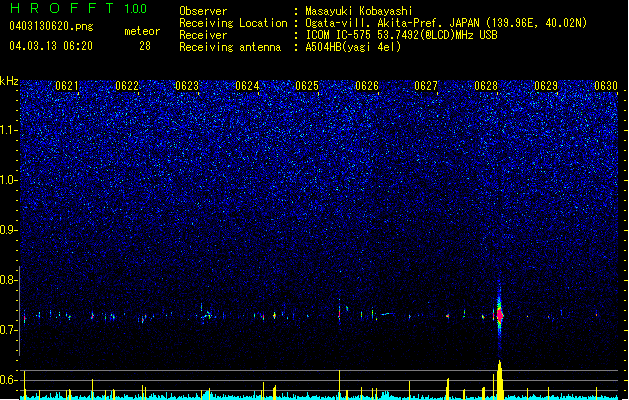This screenshot has width=629, height=400.
Task: Click the 0623 time marker
Action: (x=187, y=85)
